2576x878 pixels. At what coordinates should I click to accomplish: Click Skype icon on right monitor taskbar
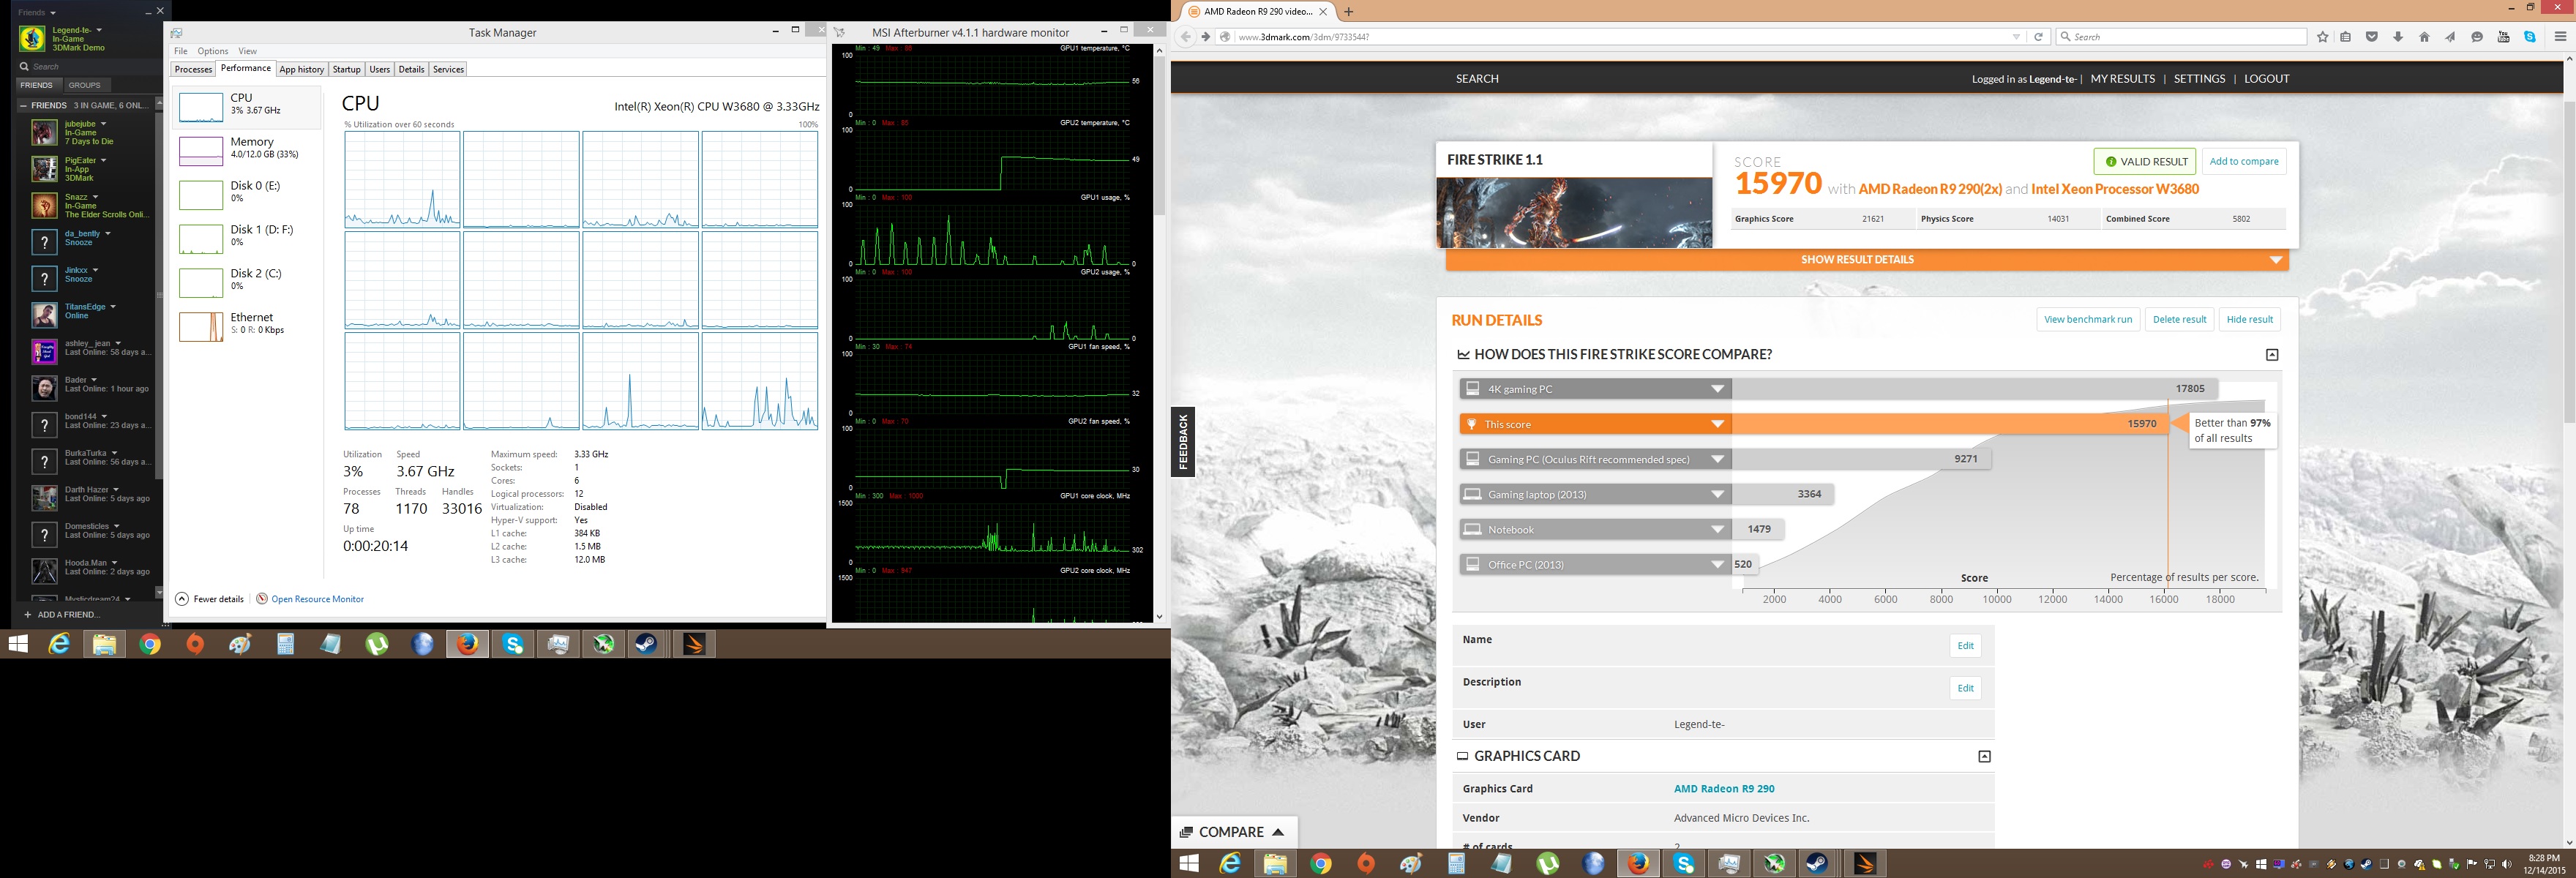1684,864
